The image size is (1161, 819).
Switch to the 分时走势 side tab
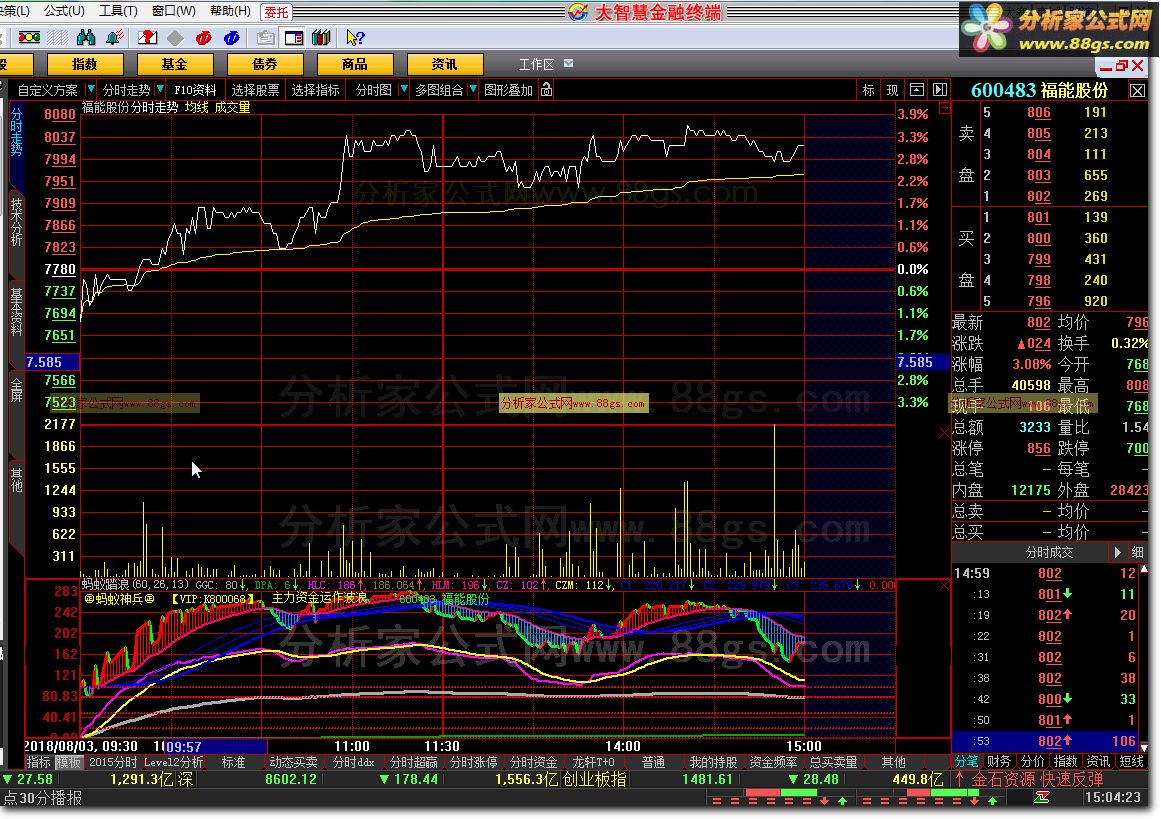(16, 131)
